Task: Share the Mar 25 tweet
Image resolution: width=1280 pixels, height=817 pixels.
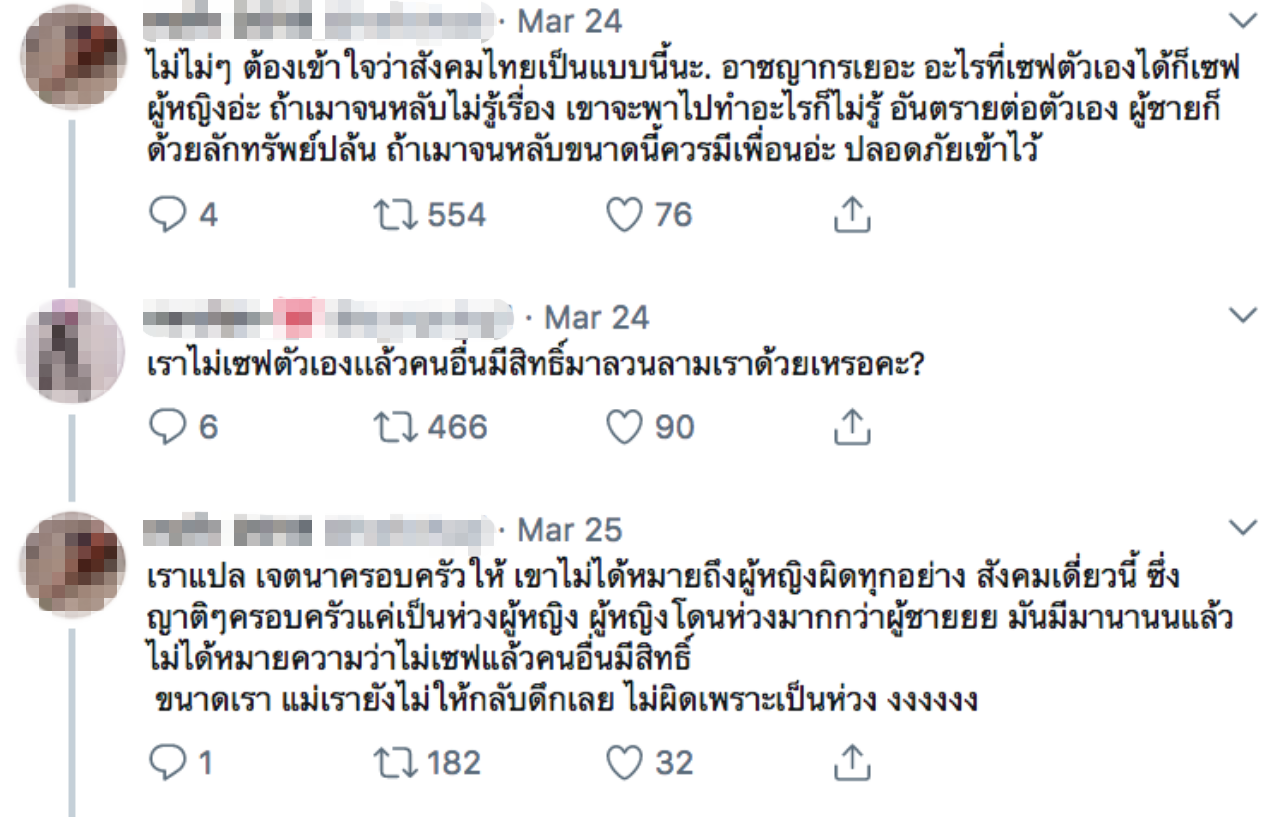Action: pyautogui.click(x=851, y=763)
